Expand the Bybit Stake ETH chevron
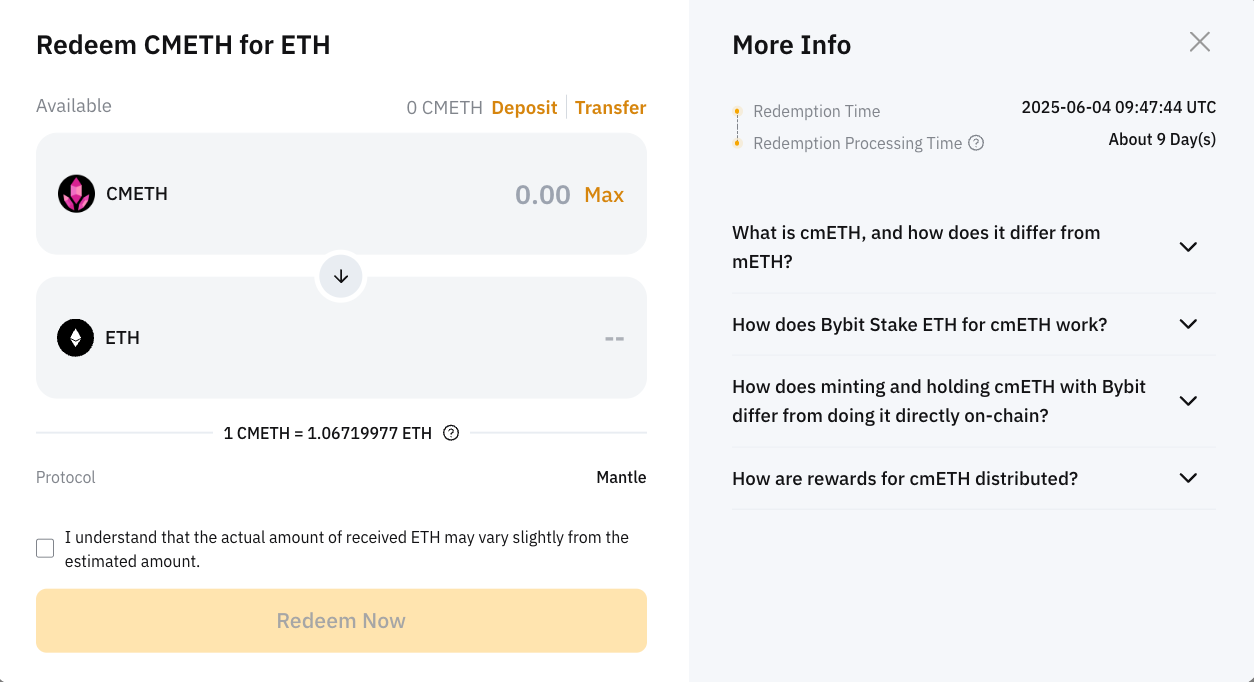Screen dimensions: 1254x682 tap(1188, 324)
